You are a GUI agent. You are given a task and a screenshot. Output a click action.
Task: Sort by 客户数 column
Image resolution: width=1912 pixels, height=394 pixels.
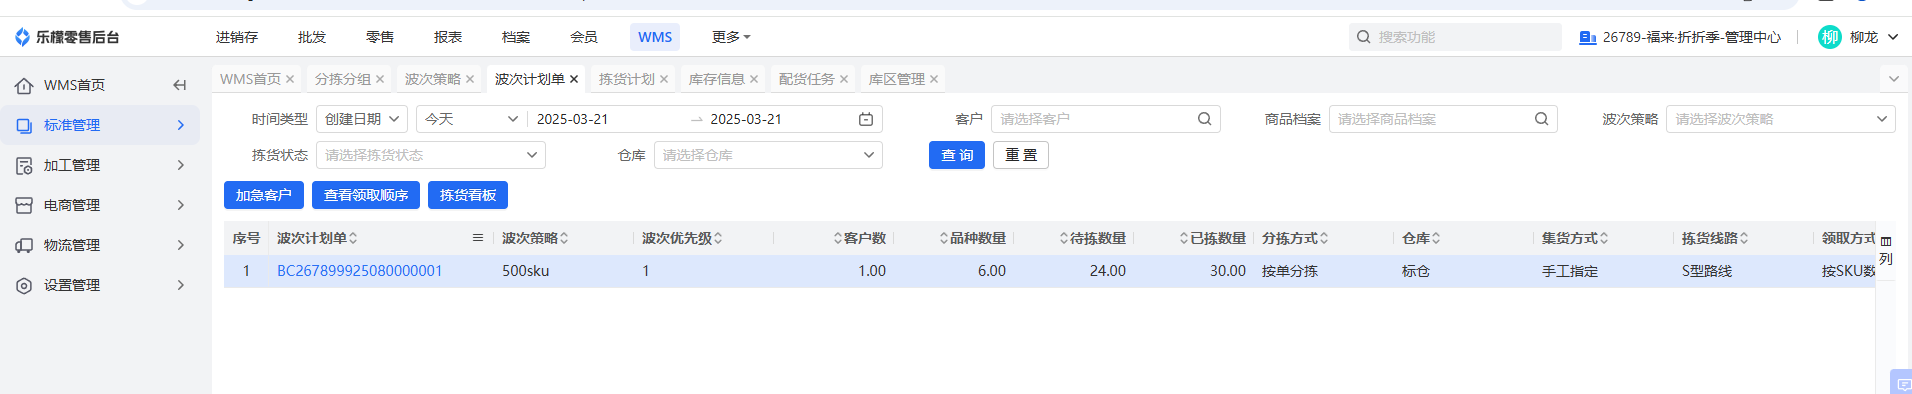tap(838, 238)
